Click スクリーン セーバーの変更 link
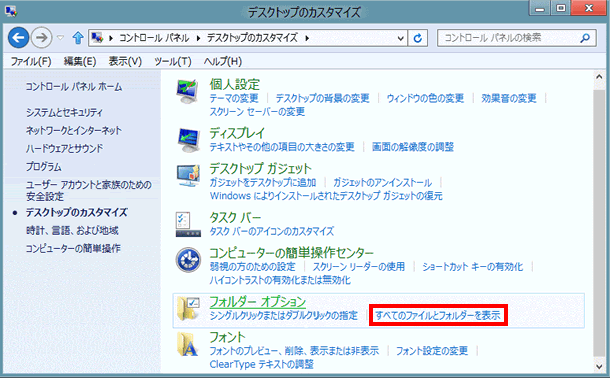The width and height of the screenshot is (610, 378). click(257, 112)
